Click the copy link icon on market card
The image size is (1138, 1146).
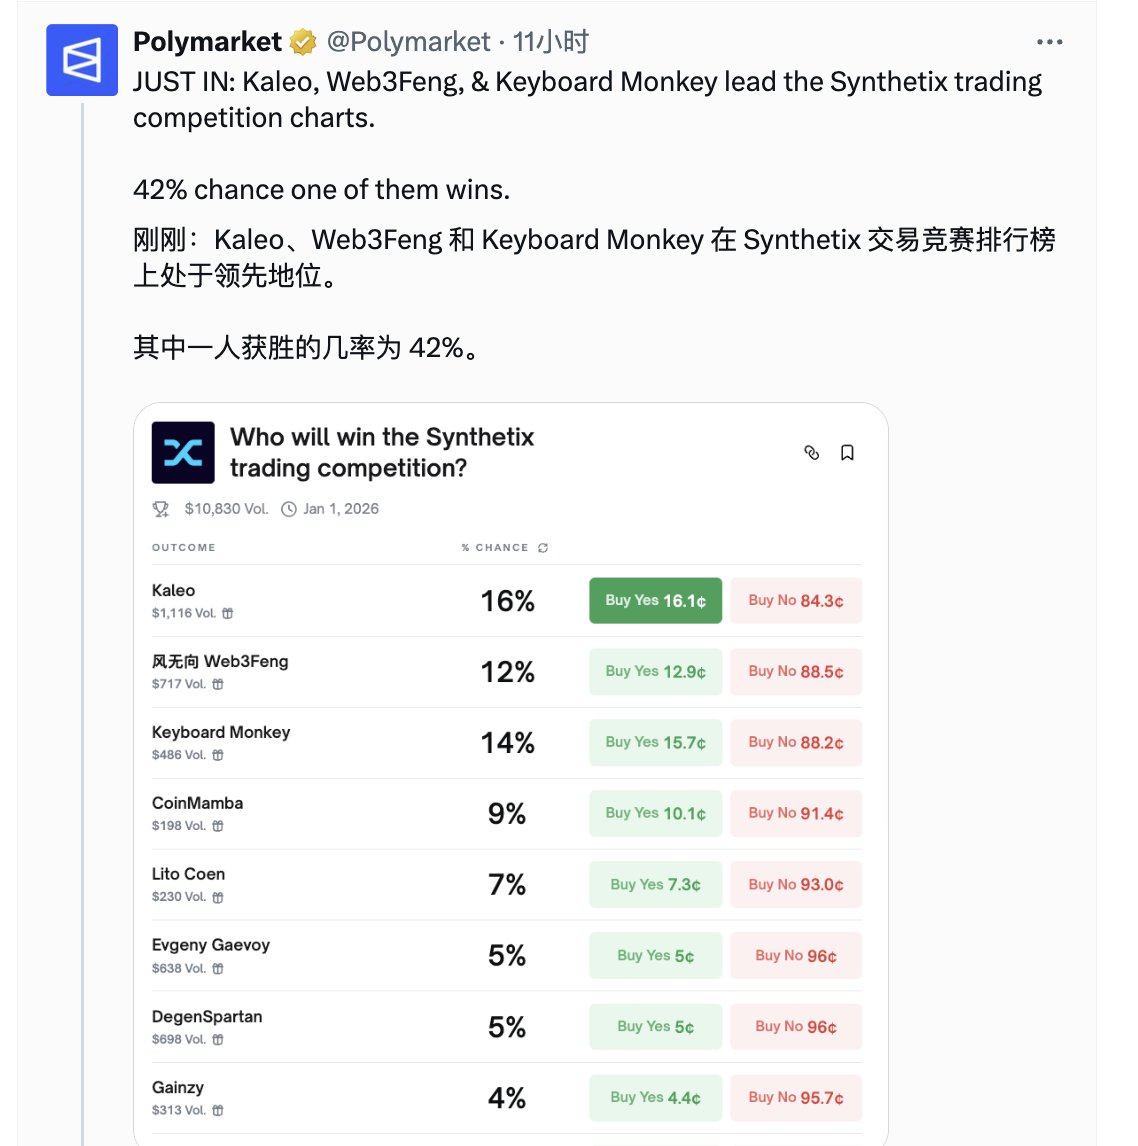[x=812, y=453]
